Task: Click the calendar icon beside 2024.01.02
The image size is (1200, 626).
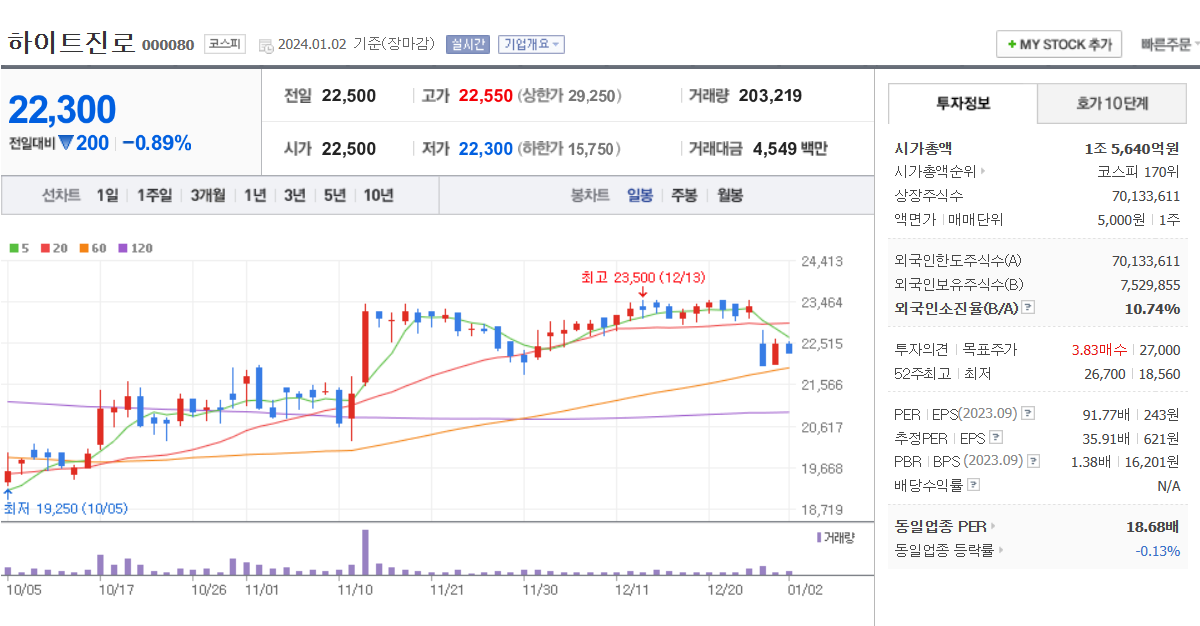Action: pyautogui.click(x=265, y=45)
